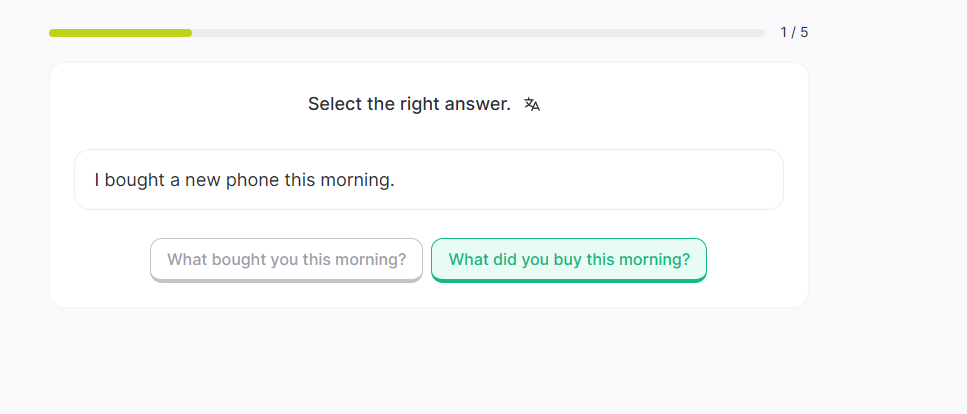Click the translate icon beside the instruction

(x=532, y=104)
